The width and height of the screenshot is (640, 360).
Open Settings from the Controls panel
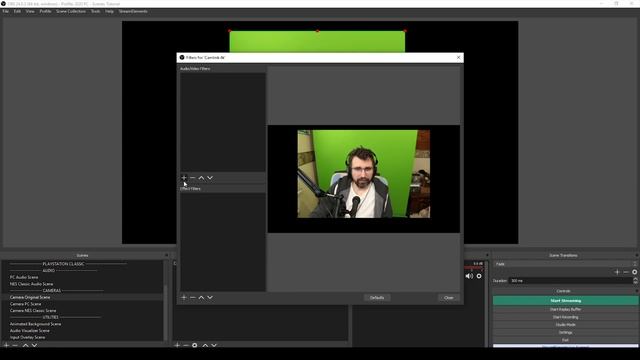pyautogui.click(x=565, y=332)
